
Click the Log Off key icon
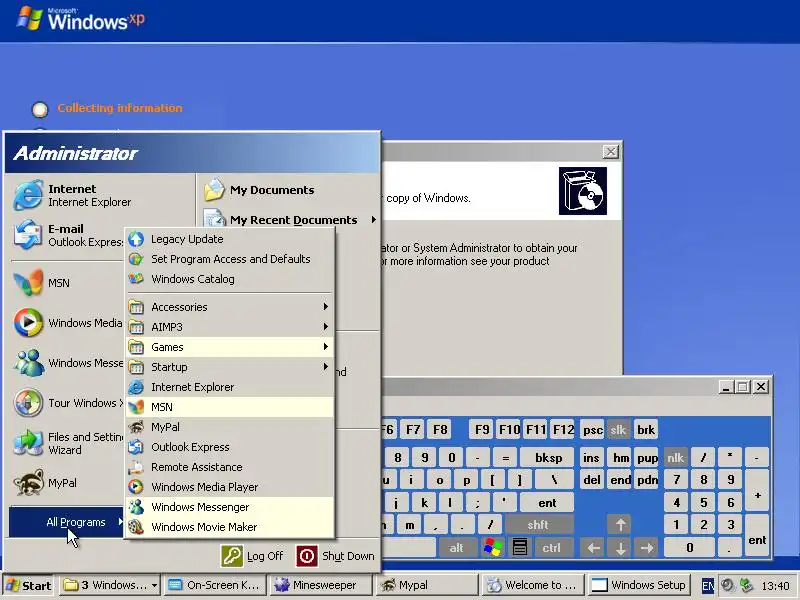point(232,556)
